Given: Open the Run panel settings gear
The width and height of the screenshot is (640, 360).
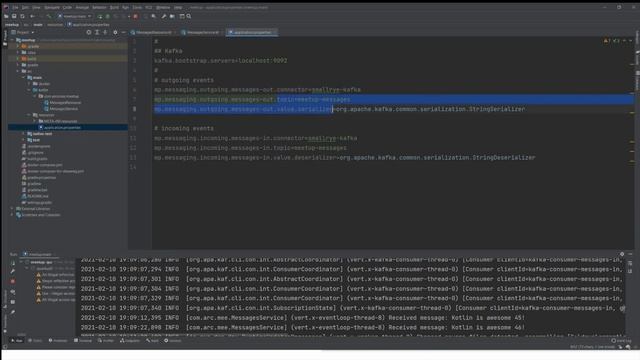Looking at the screenshot, I should click(622, 254).
